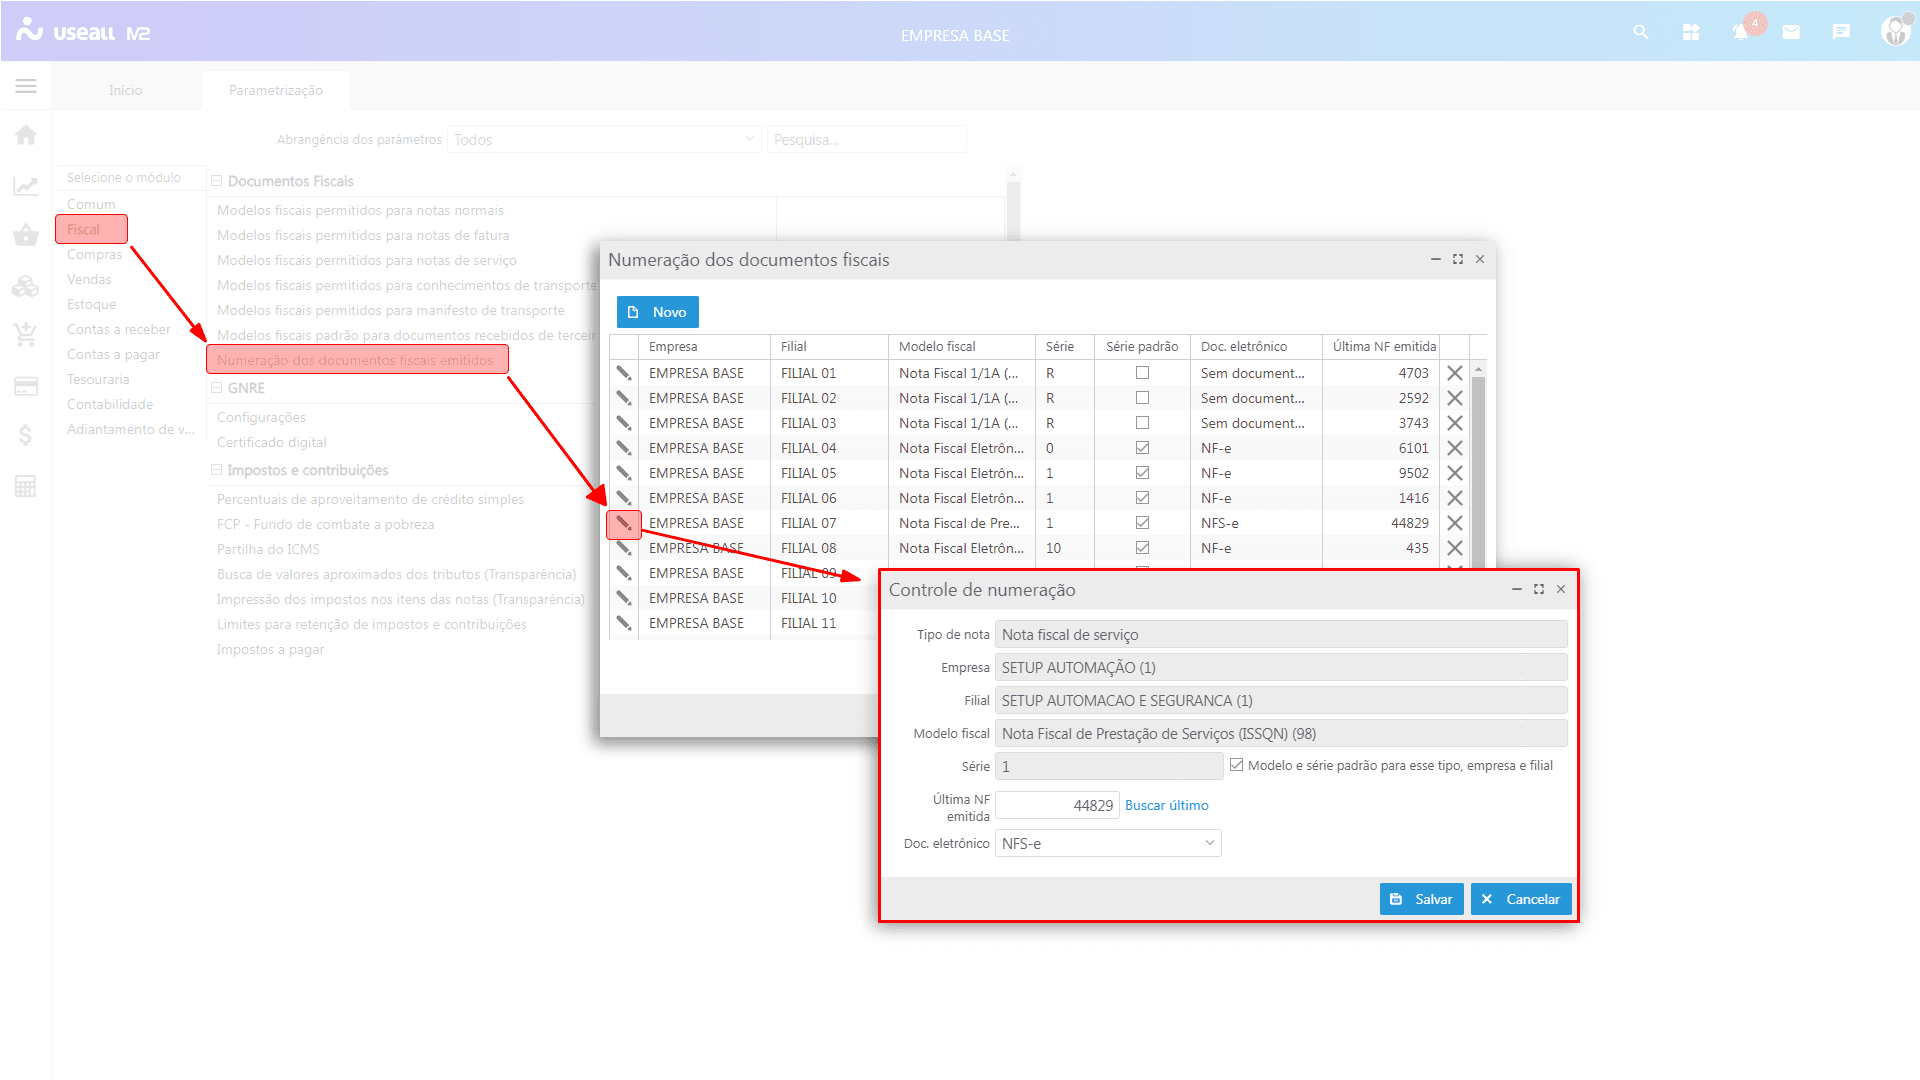Check Série padrão for FILIAL 01
Viewport: 1920px width, 1080px height.
(1142, 373)
